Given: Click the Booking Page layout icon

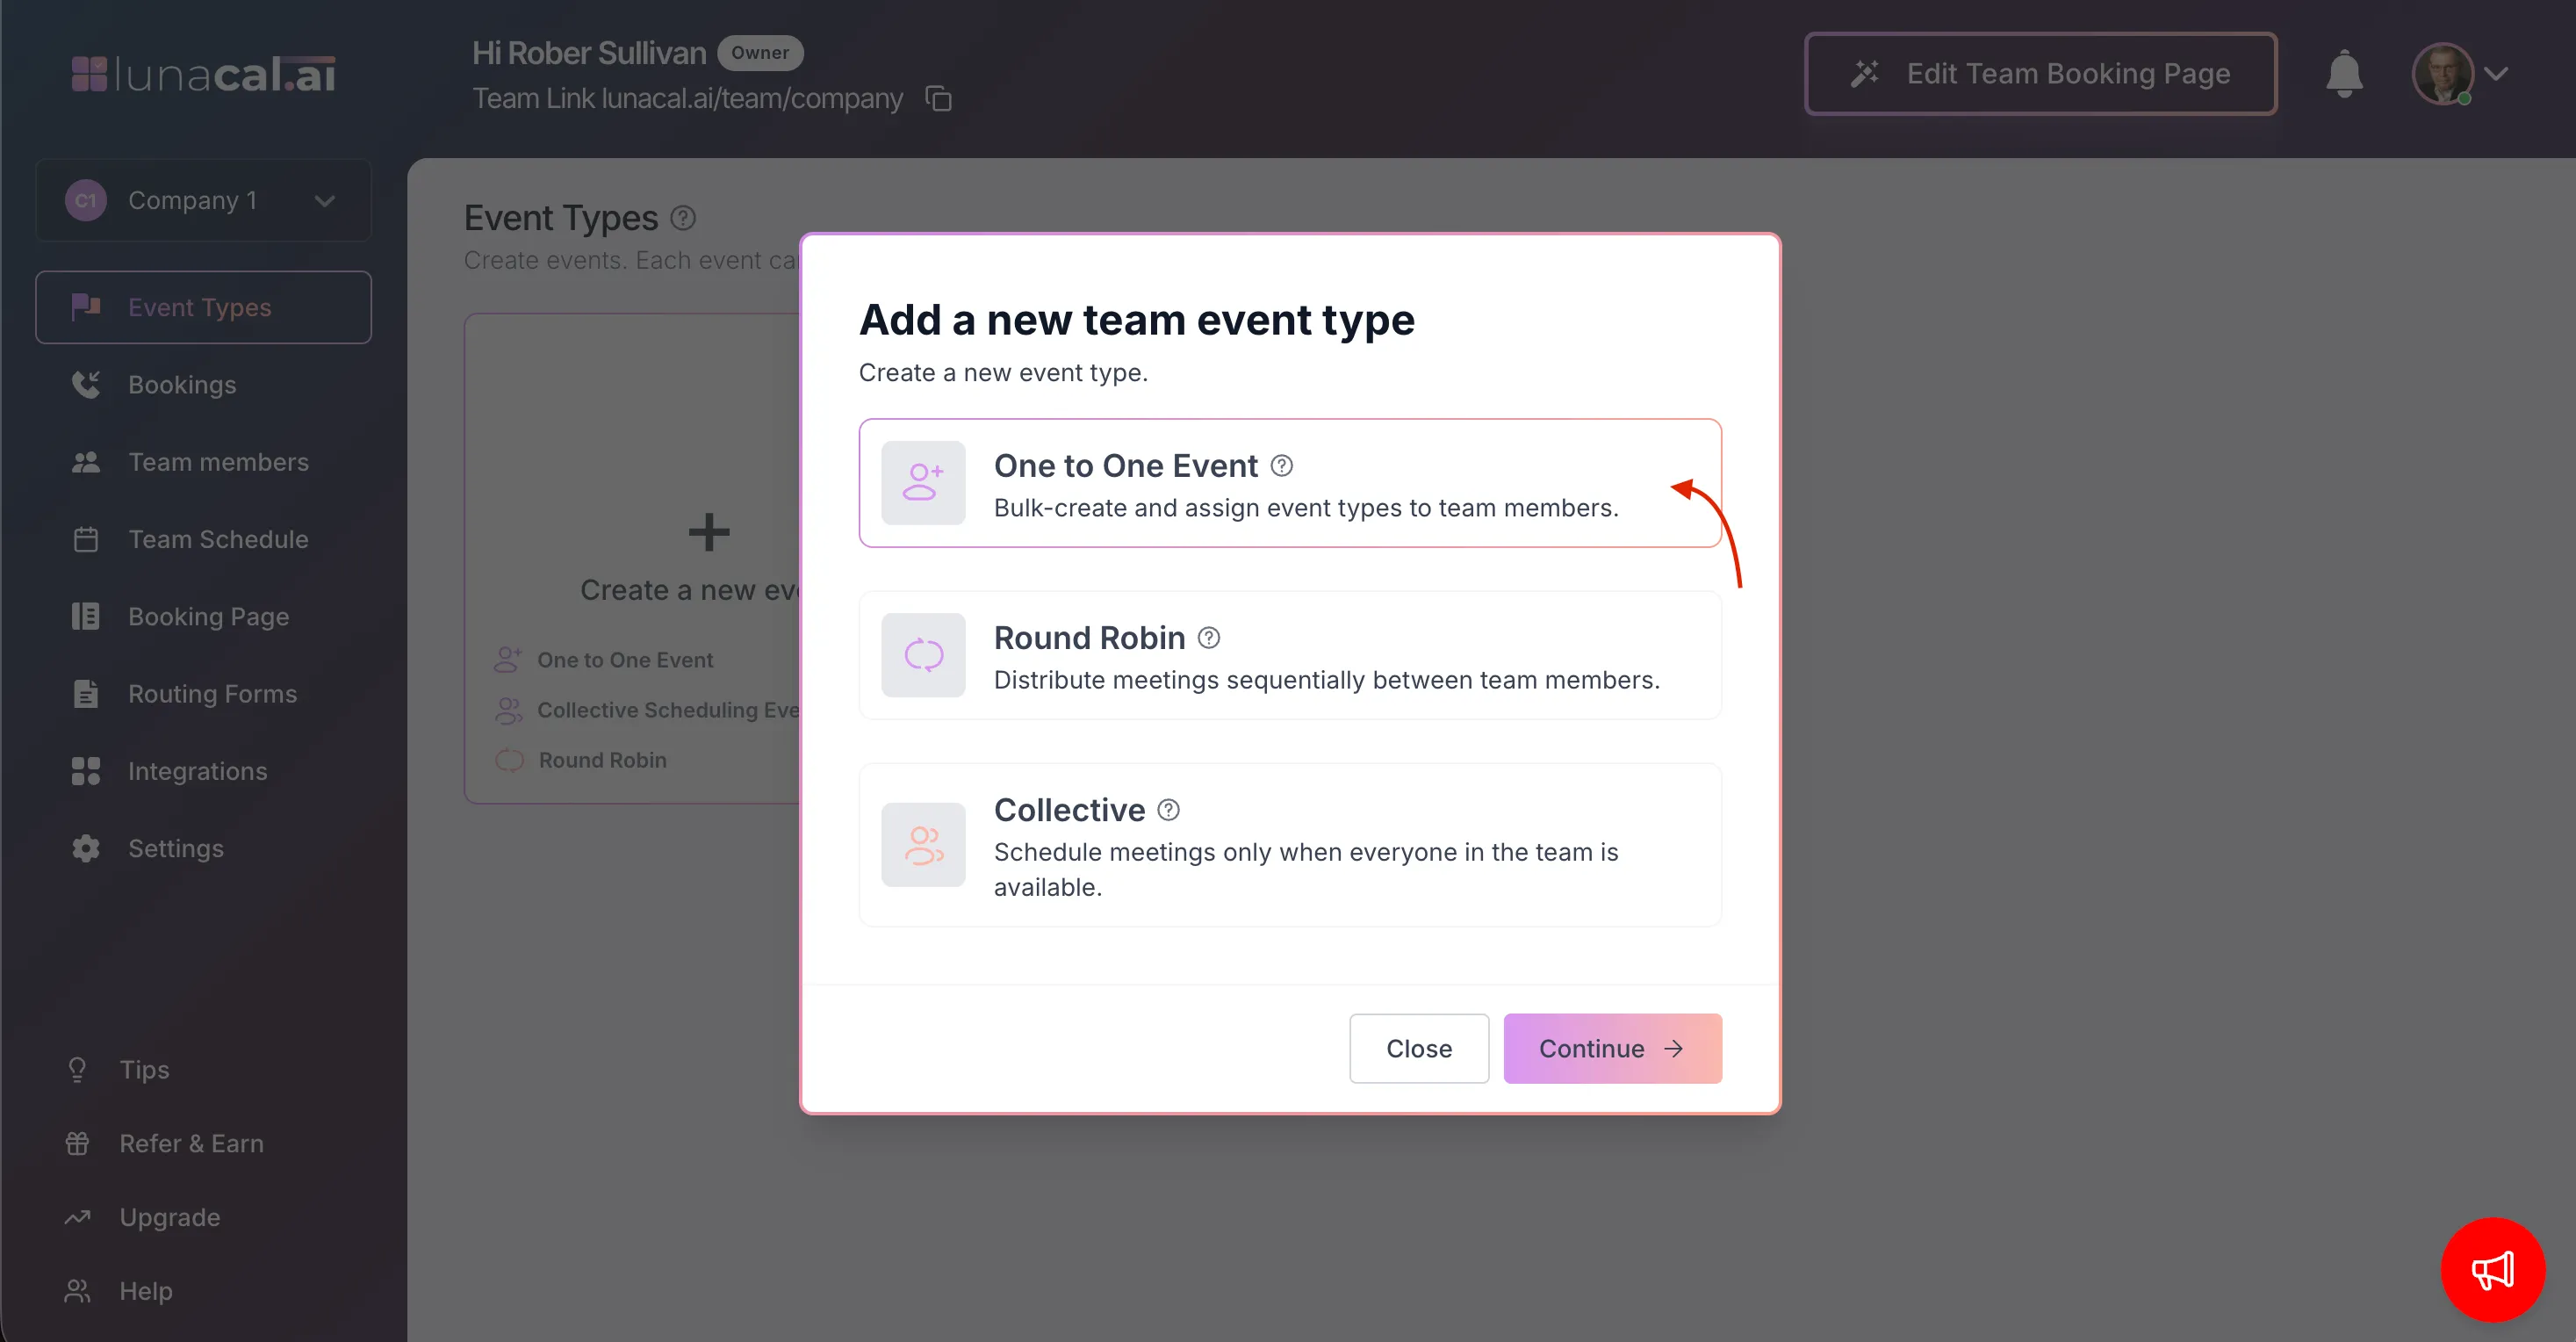Looking at the screenshot, I should (86, 616).
